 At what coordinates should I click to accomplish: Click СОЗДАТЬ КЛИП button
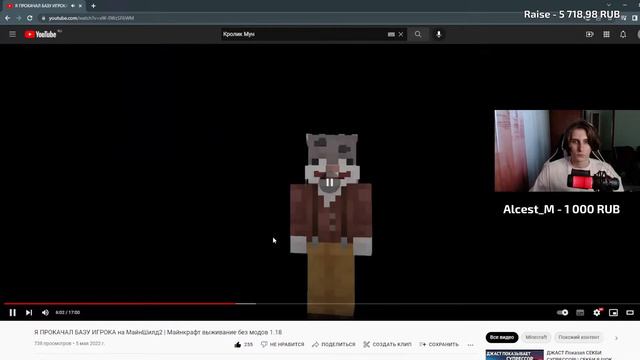[x=387, y=344]
